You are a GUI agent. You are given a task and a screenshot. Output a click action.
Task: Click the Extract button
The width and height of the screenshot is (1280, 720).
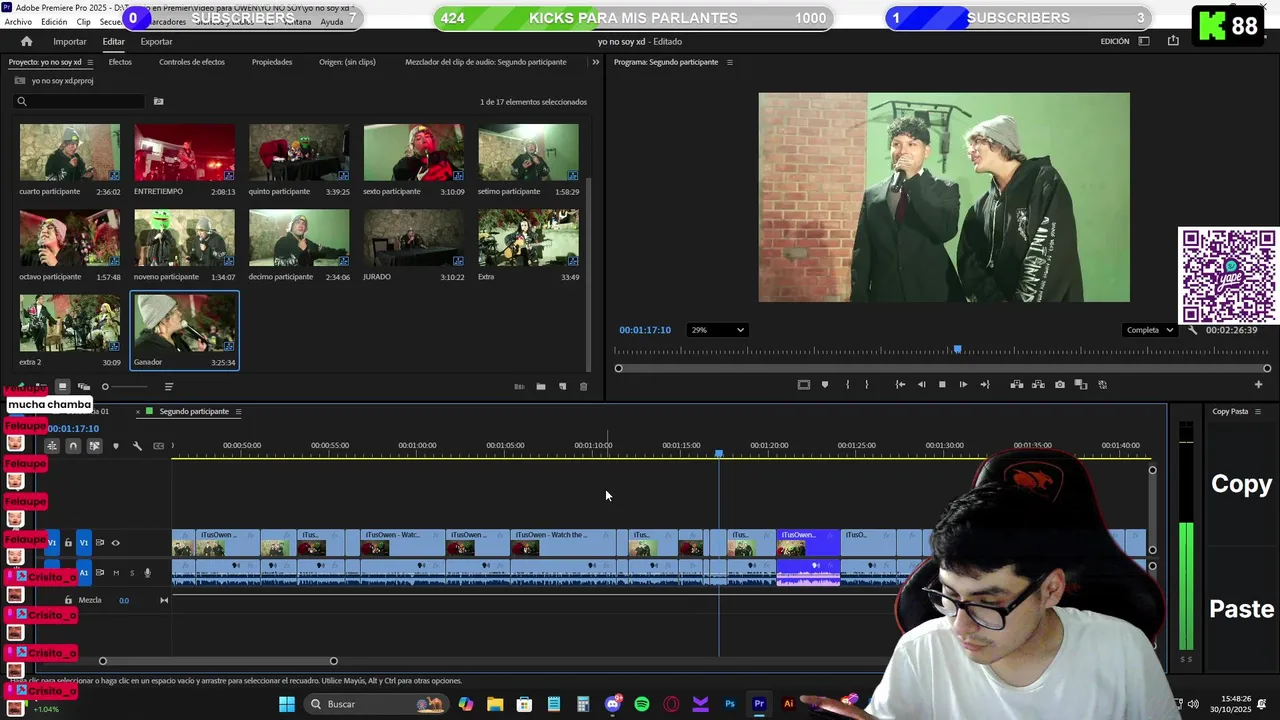pos(1038,385)
